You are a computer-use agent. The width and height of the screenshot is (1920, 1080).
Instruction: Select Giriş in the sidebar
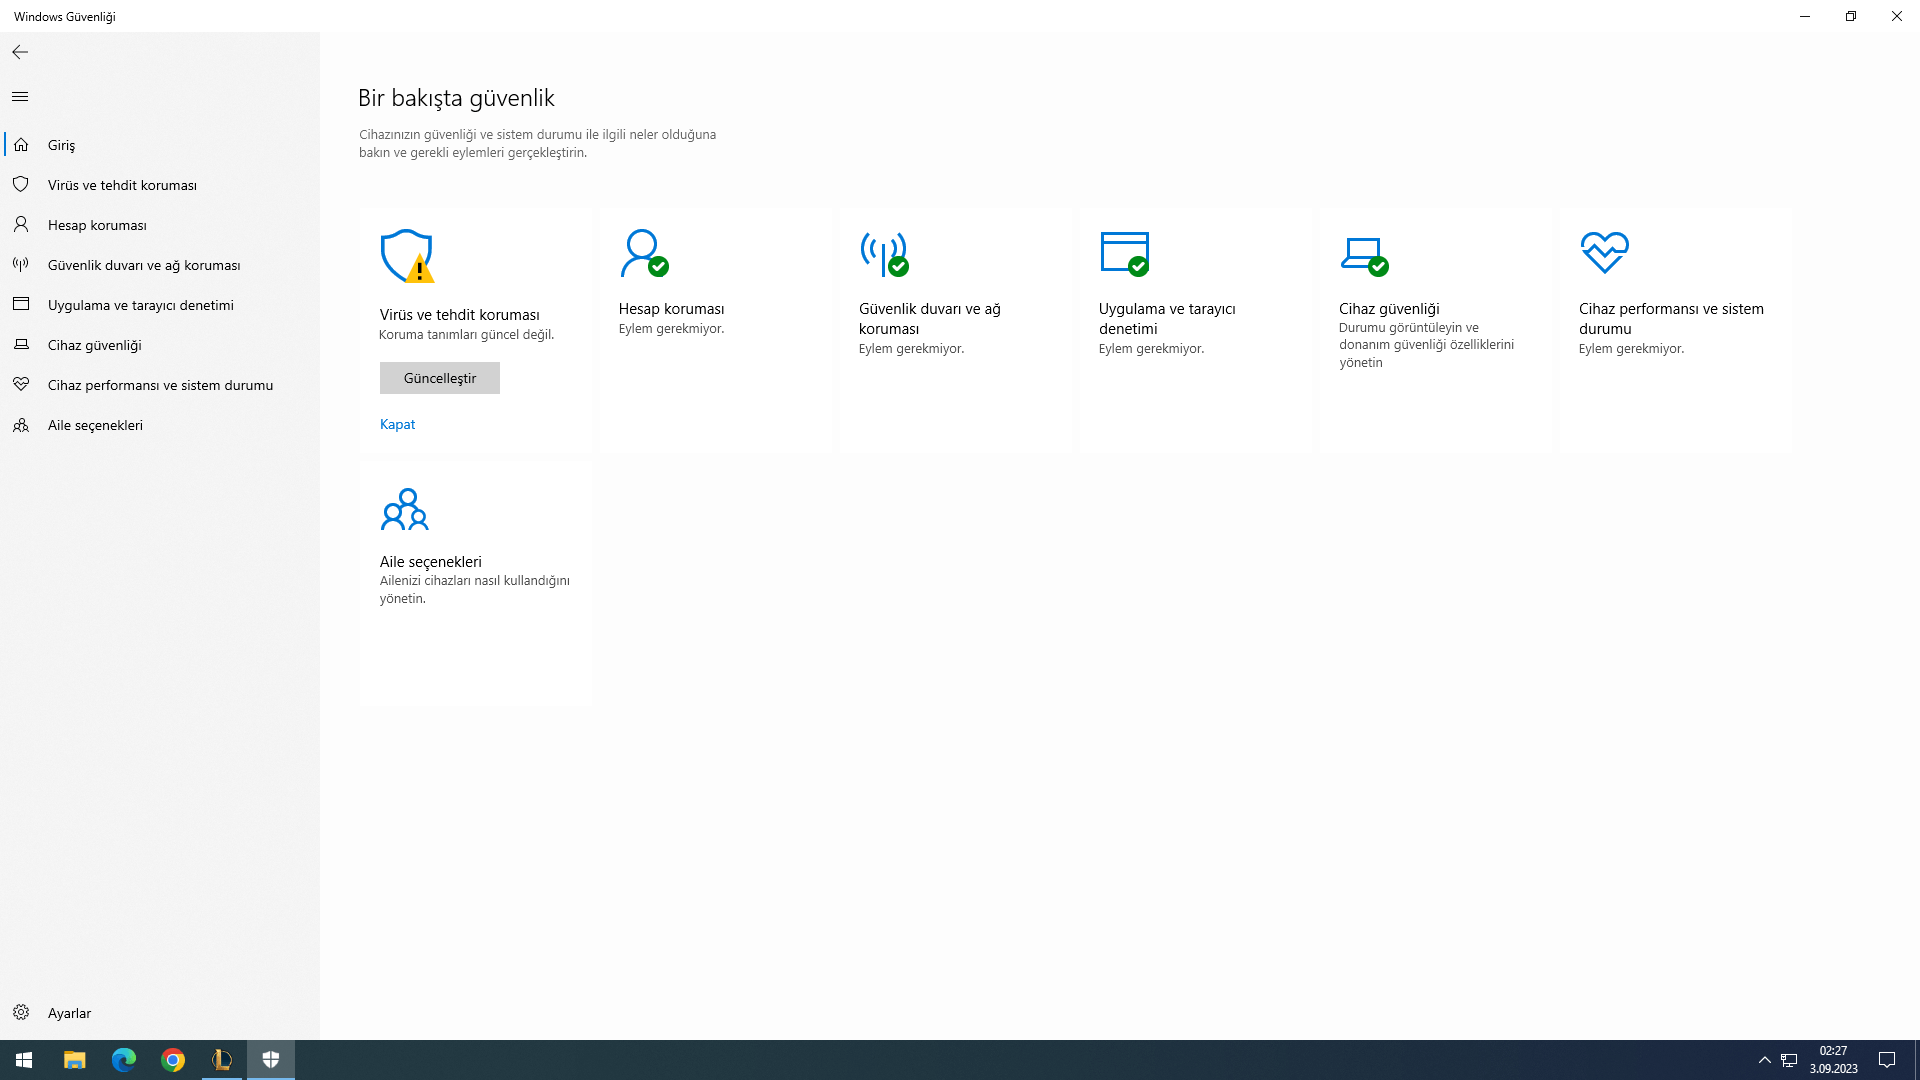pos(61,145)
